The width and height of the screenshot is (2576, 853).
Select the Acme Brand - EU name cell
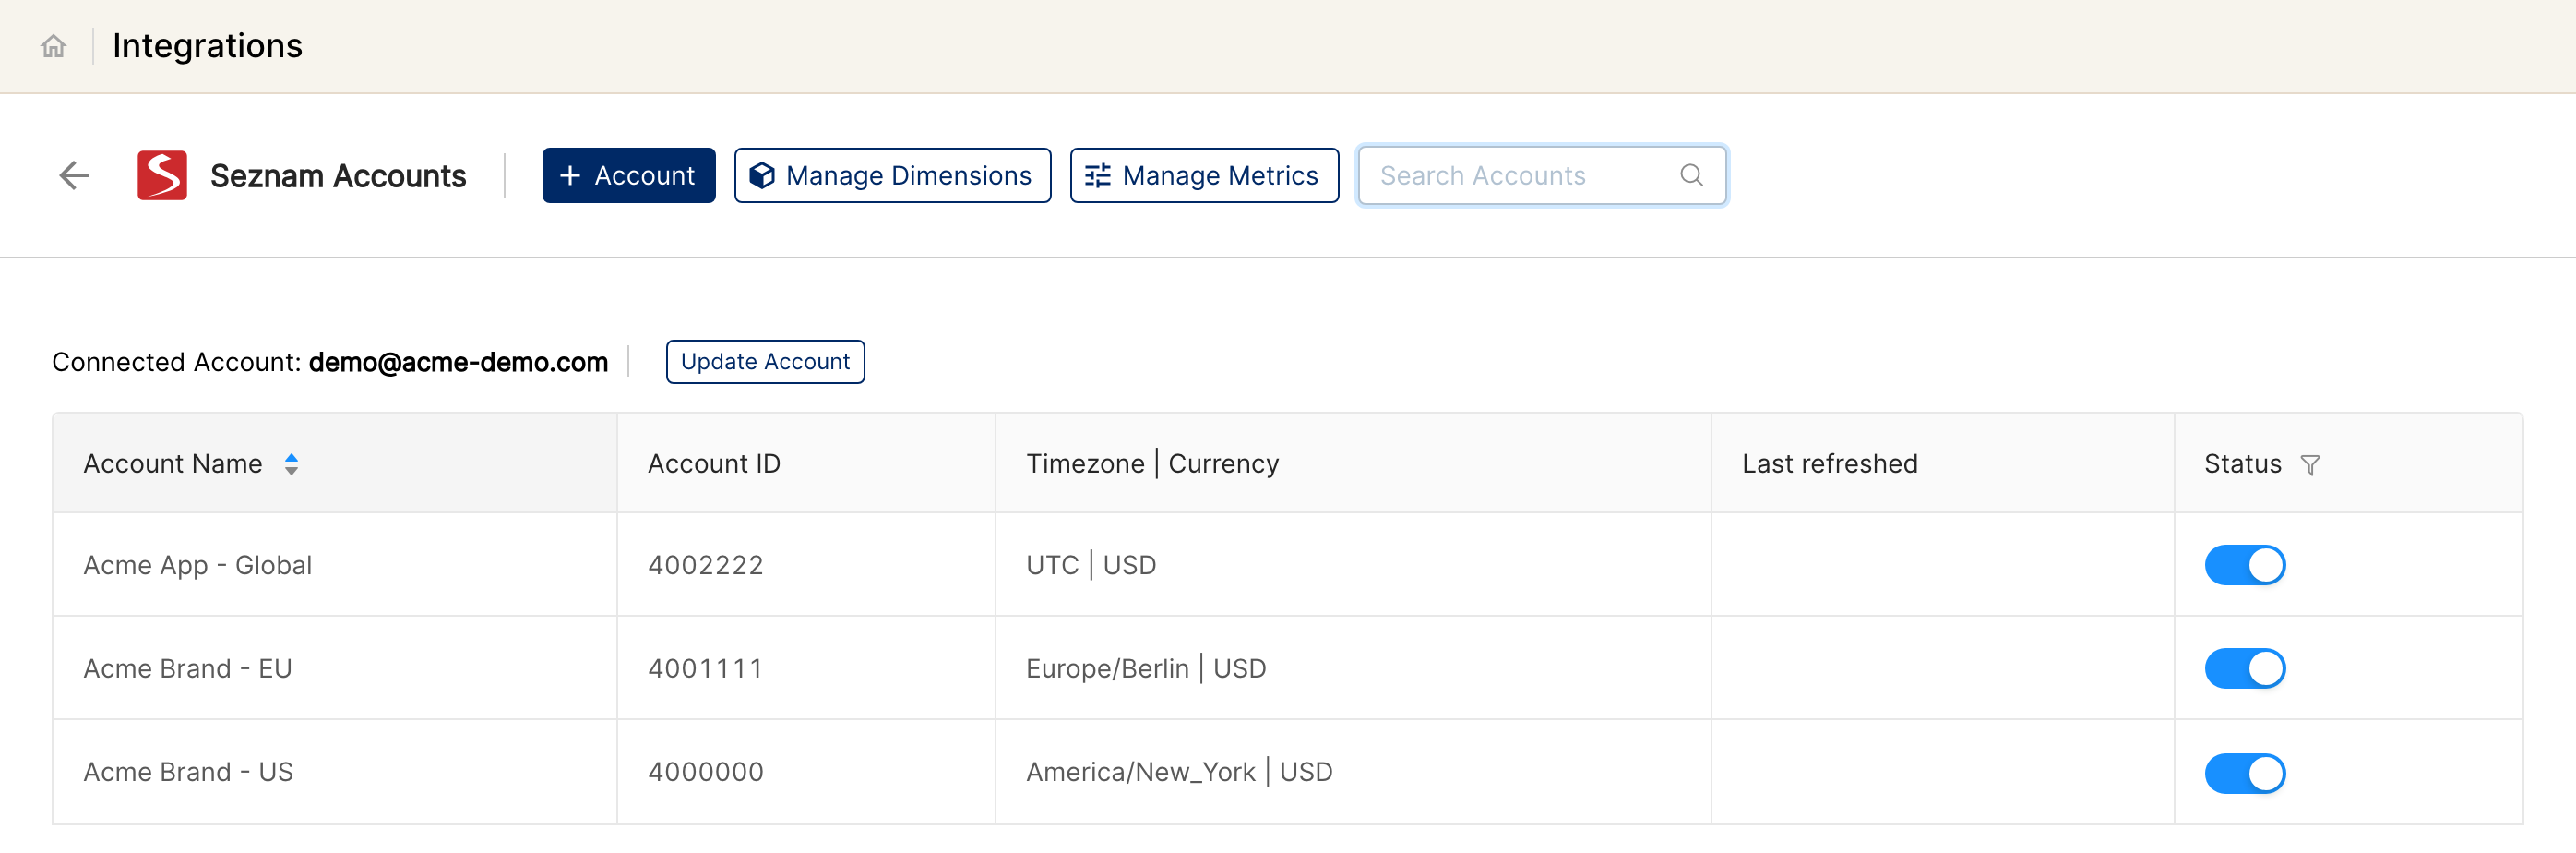(335, 669)
